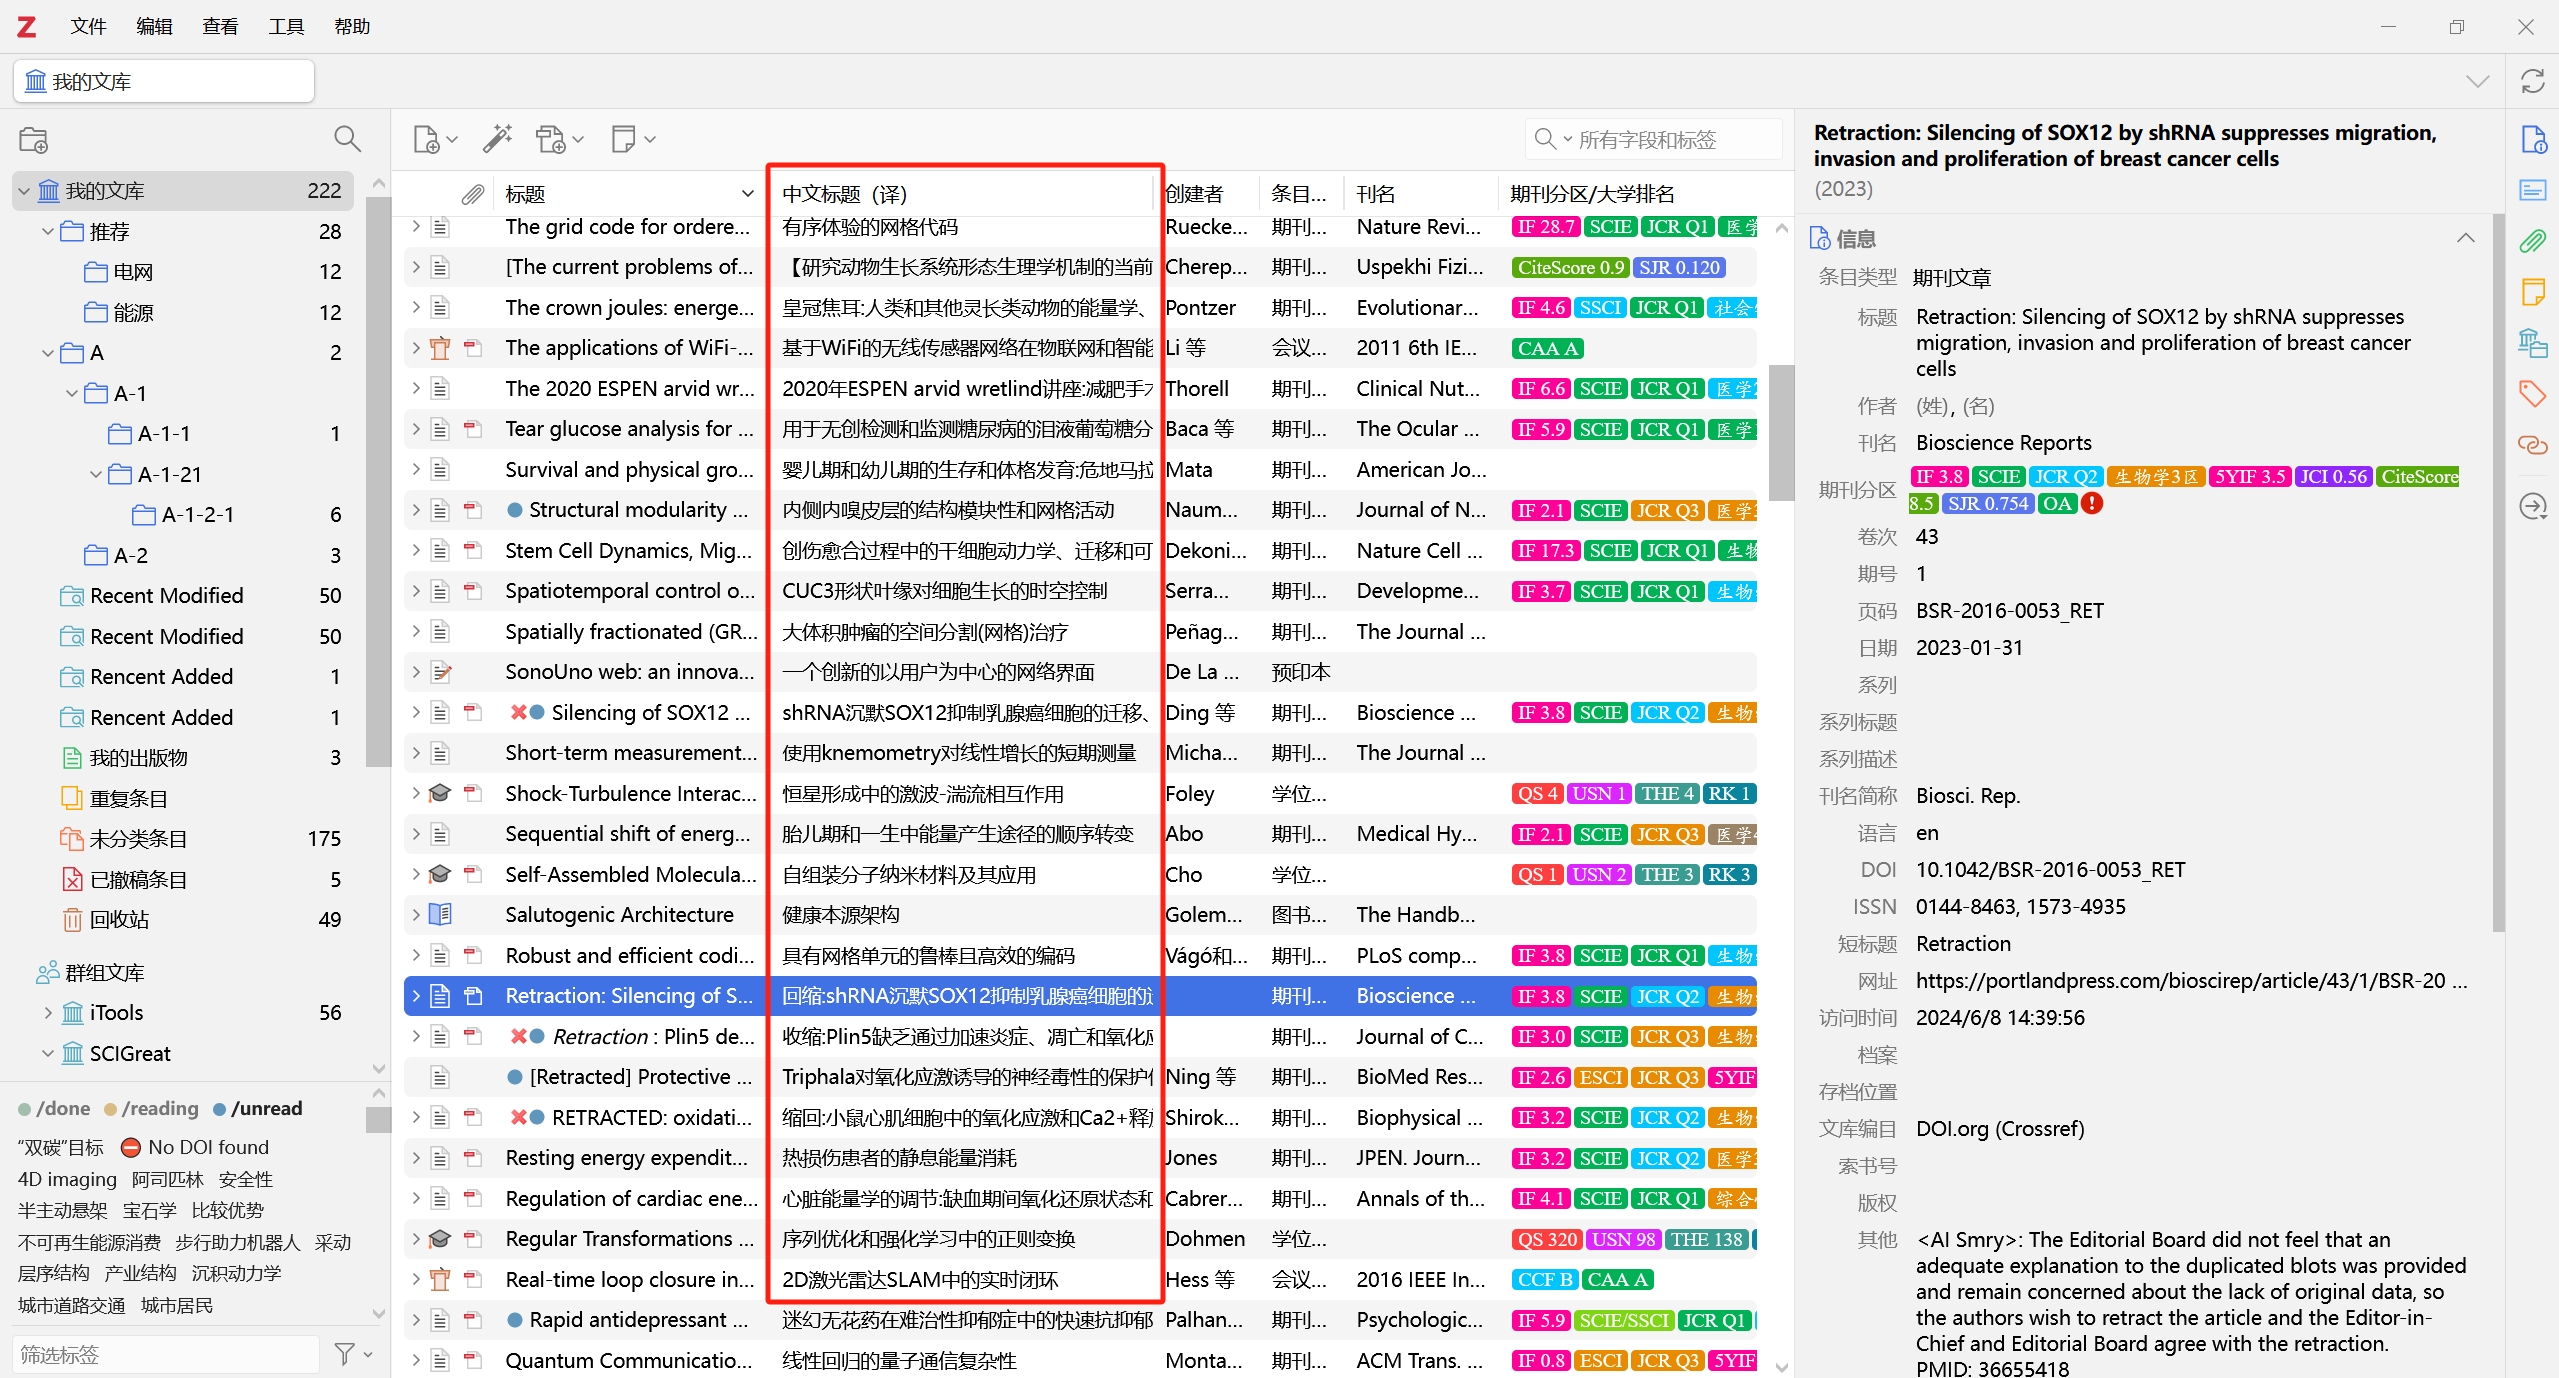Open the New Item toolbar icon
The width and height of the screenshot is (2559, 1378).
point(428,139)
